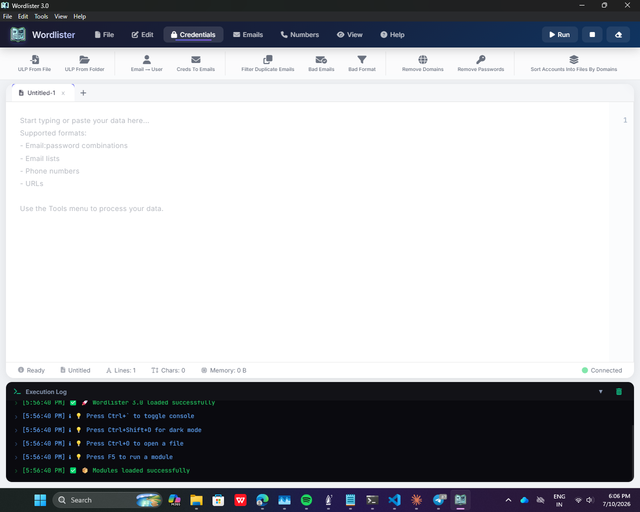The image size is (640, 512).
Task: Open the Tools menu in menu bar
Action: [41, 16]
